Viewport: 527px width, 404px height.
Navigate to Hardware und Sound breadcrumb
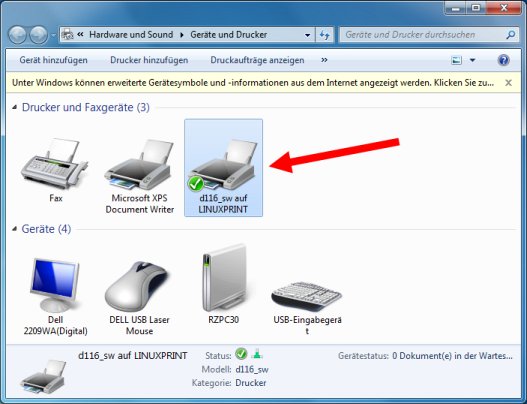tap(131, 35)
